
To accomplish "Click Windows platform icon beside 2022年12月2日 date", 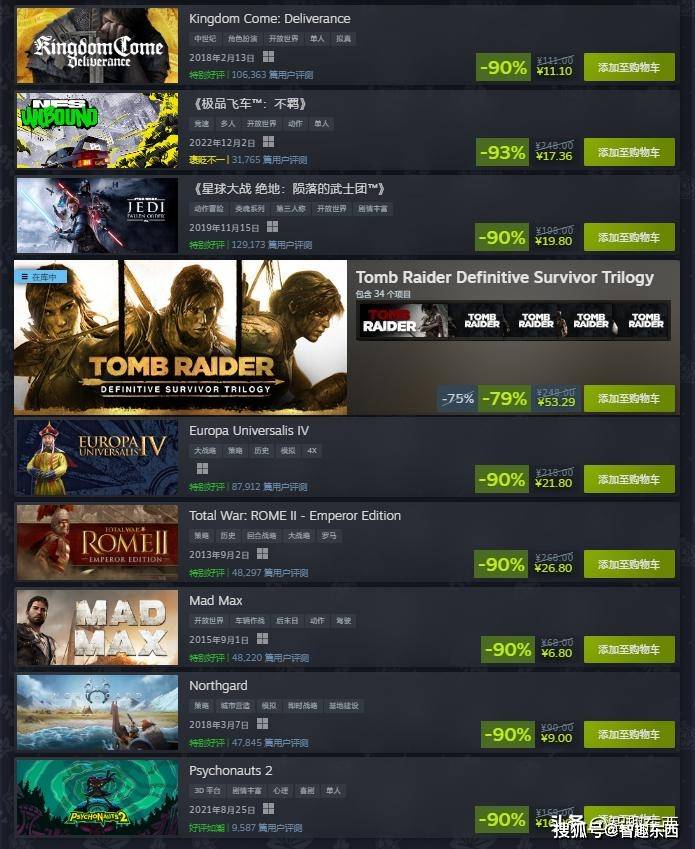I will [268, 142].
